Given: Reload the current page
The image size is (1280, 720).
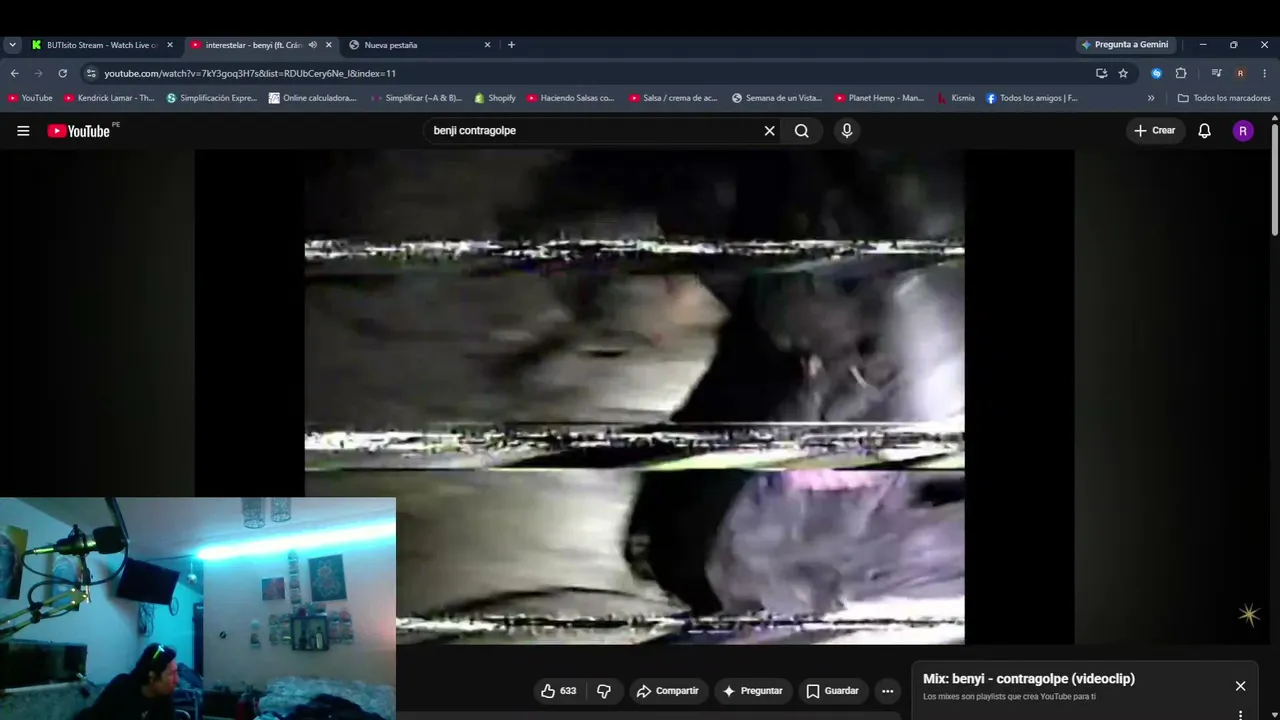Looking at the screenshot, I should pos(62,73).
